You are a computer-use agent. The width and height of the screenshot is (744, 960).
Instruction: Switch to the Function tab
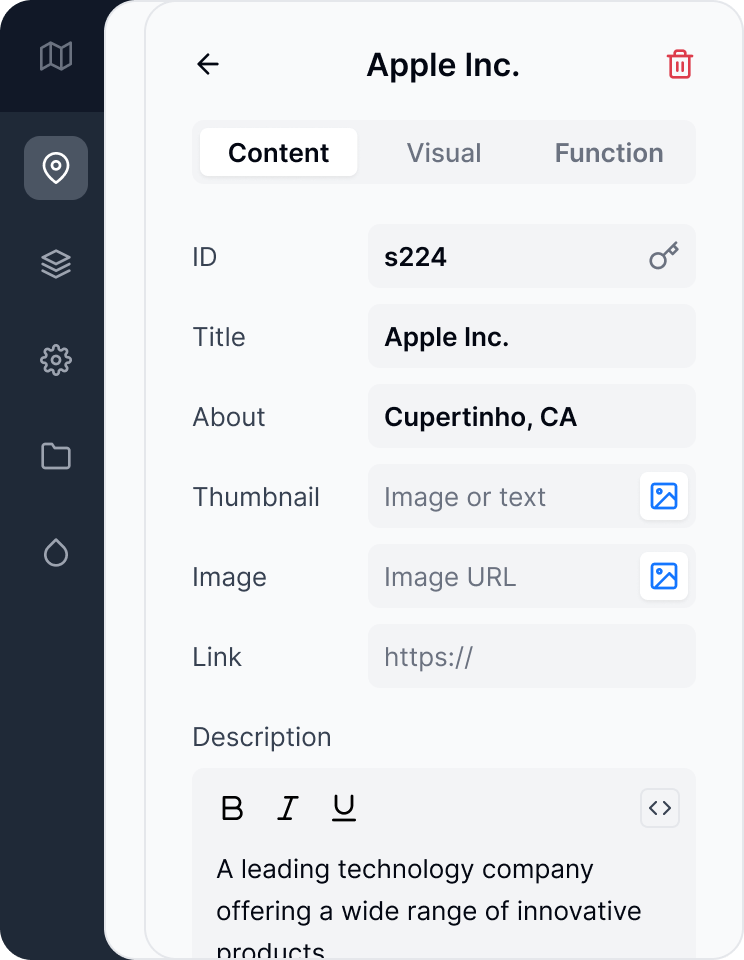tap(609, 152)
